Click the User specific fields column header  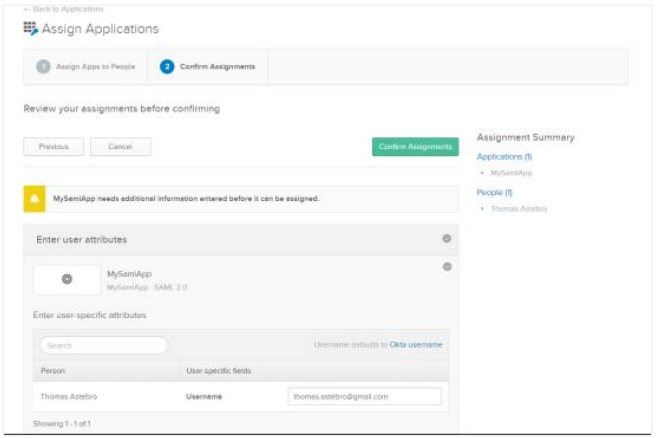(x=219, y=371)
